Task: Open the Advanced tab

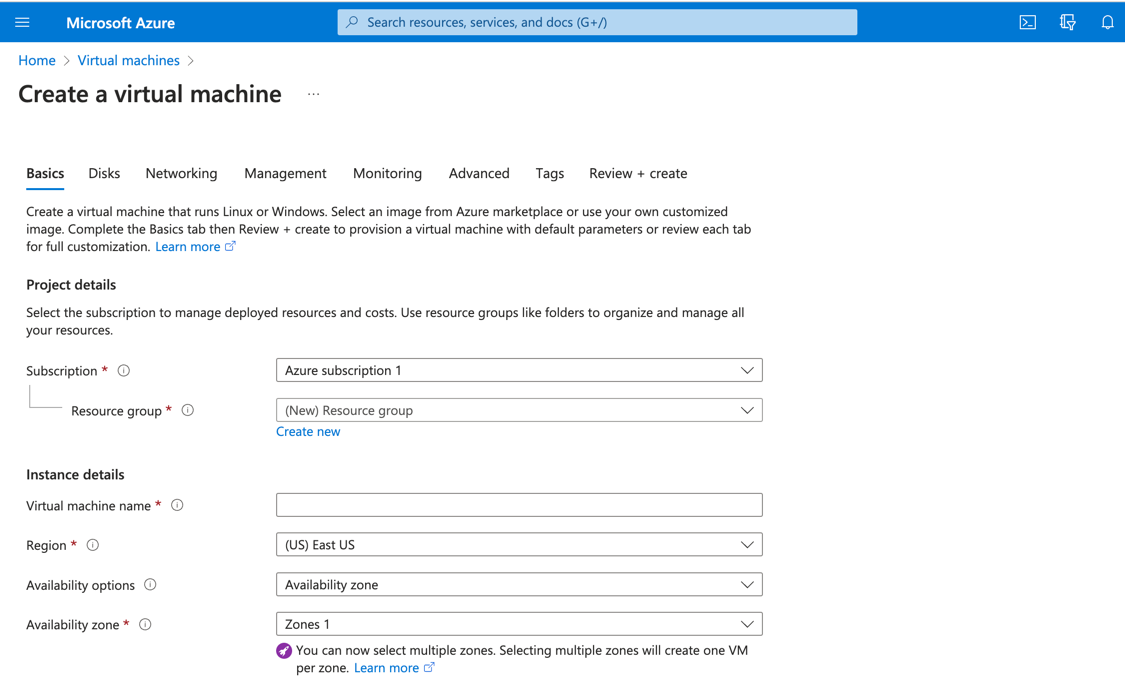Action: click(x=479, y=174)
